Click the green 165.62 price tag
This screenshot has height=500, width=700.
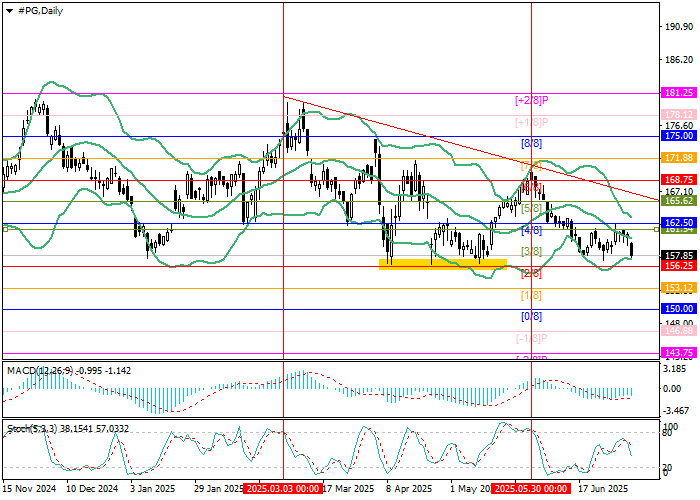(679, 201)
